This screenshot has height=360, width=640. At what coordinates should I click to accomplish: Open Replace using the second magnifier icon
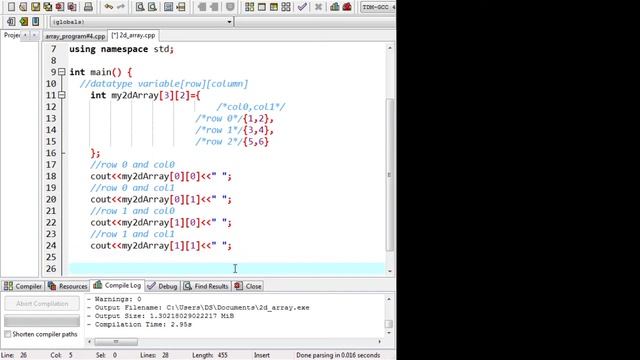tap(152, 7)
